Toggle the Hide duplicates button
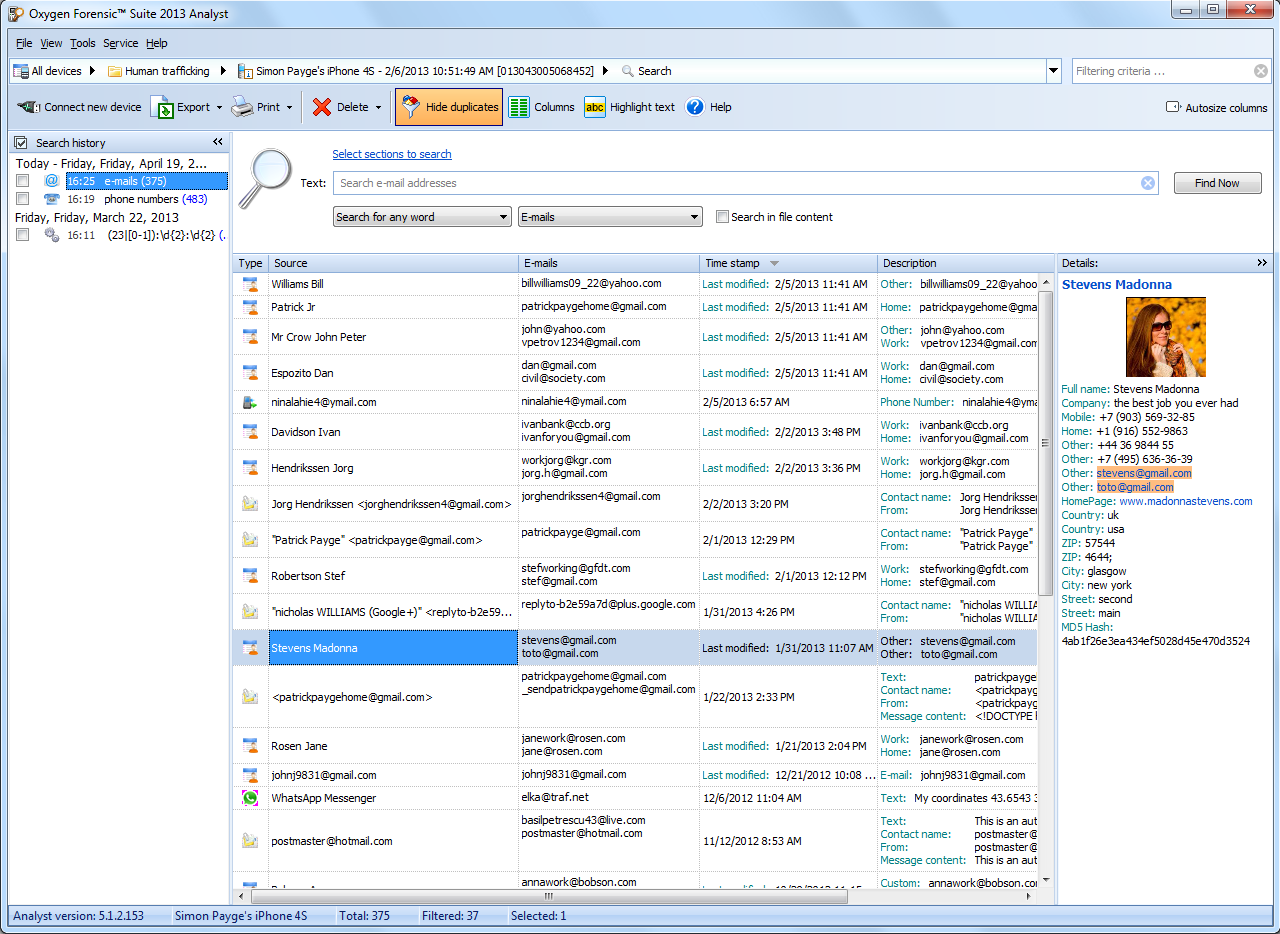This screenshot has width=1280, height=934. click(449, 107)
